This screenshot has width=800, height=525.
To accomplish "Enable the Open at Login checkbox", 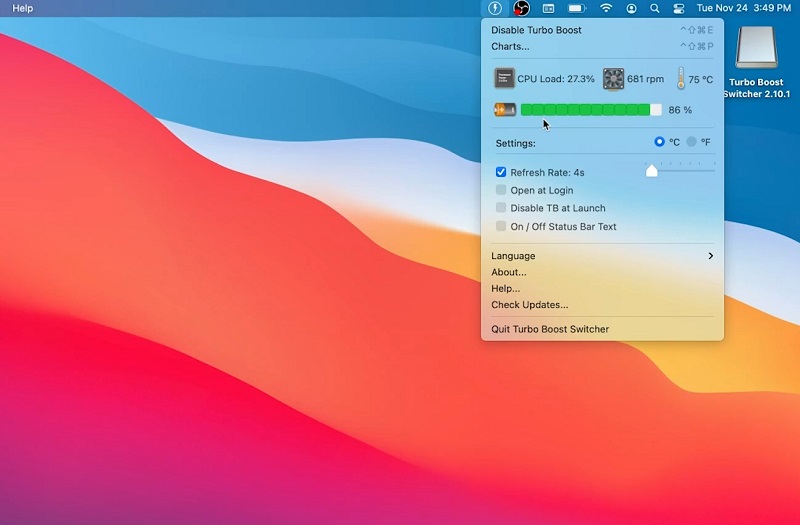I will tap(501, 190).
